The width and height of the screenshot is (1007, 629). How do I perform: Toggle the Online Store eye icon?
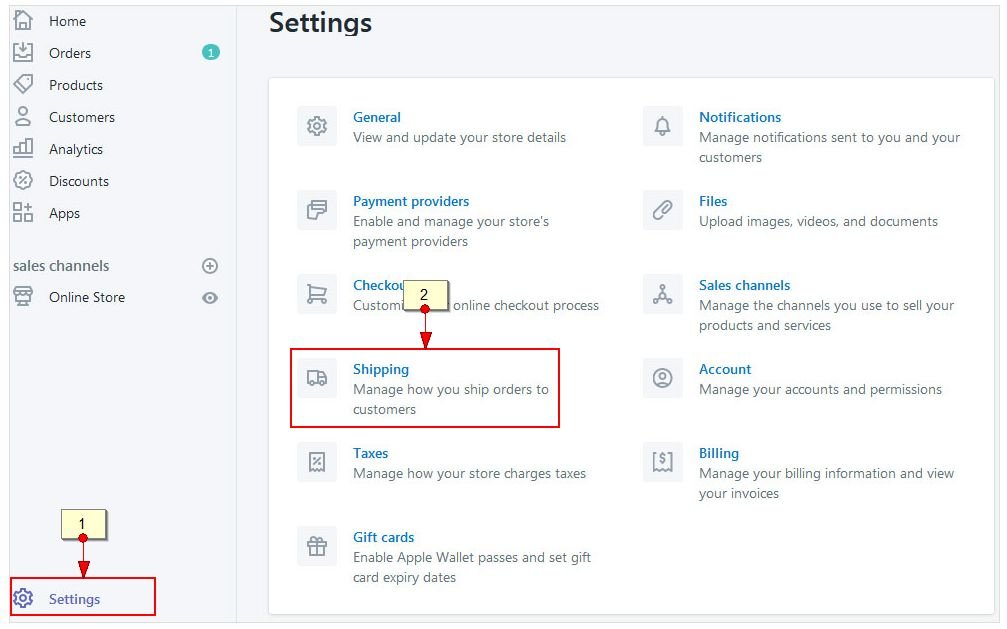tap(210, 298)
